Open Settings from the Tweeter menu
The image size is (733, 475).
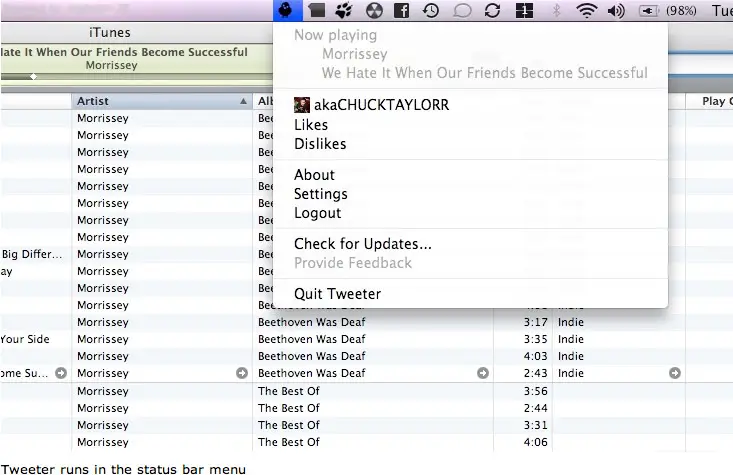(x=471, y=194)
